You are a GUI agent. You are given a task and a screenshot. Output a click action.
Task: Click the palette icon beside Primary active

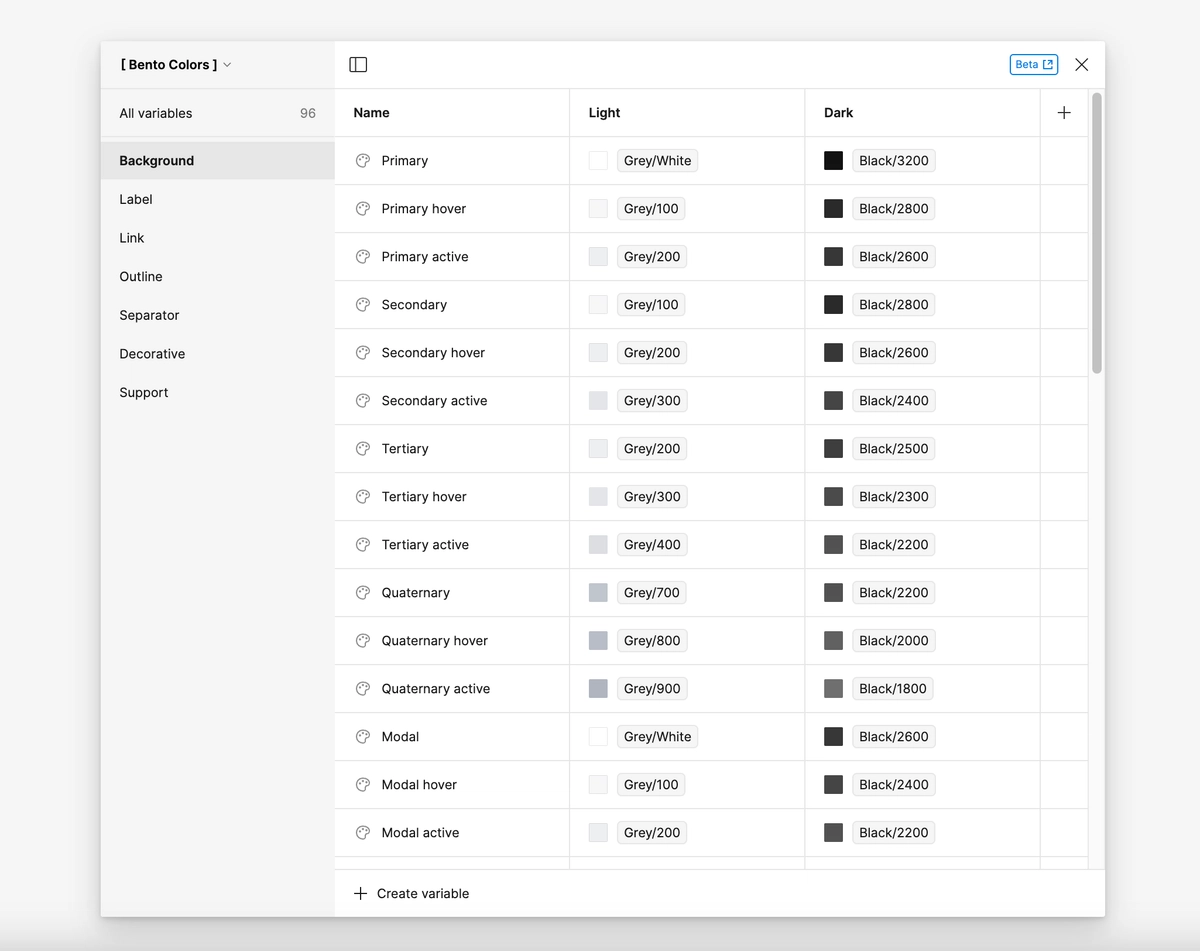(x=361, y=256)
